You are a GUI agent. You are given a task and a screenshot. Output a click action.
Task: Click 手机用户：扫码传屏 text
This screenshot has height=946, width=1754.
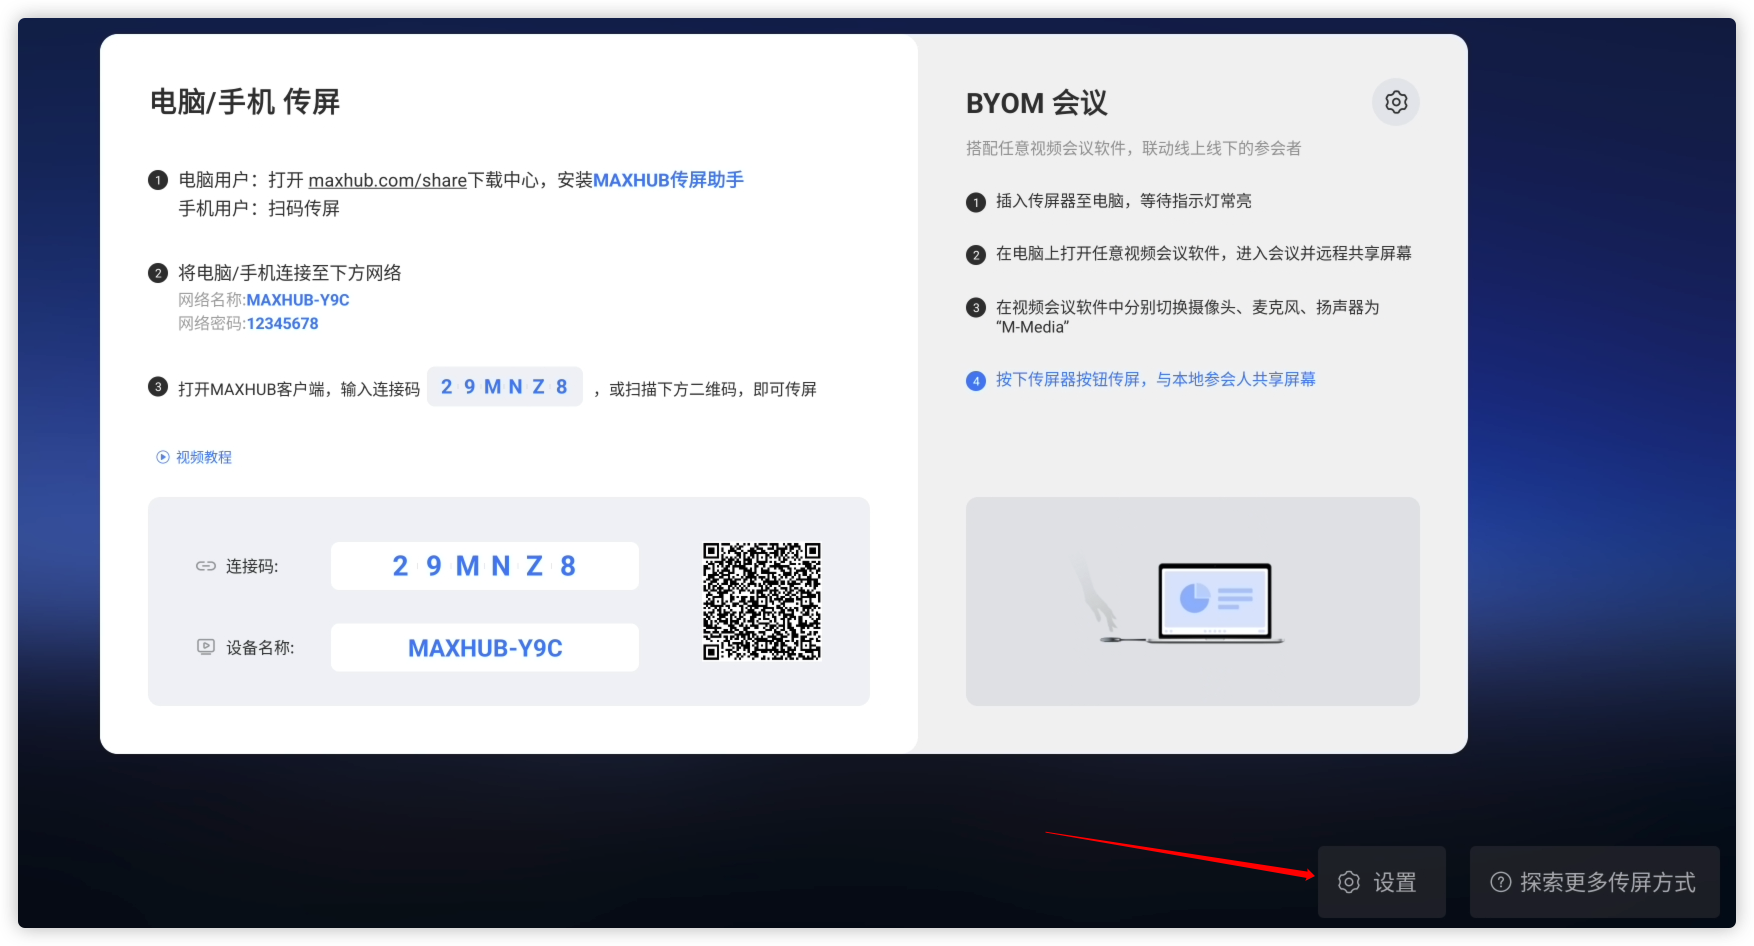coord(259,208)
